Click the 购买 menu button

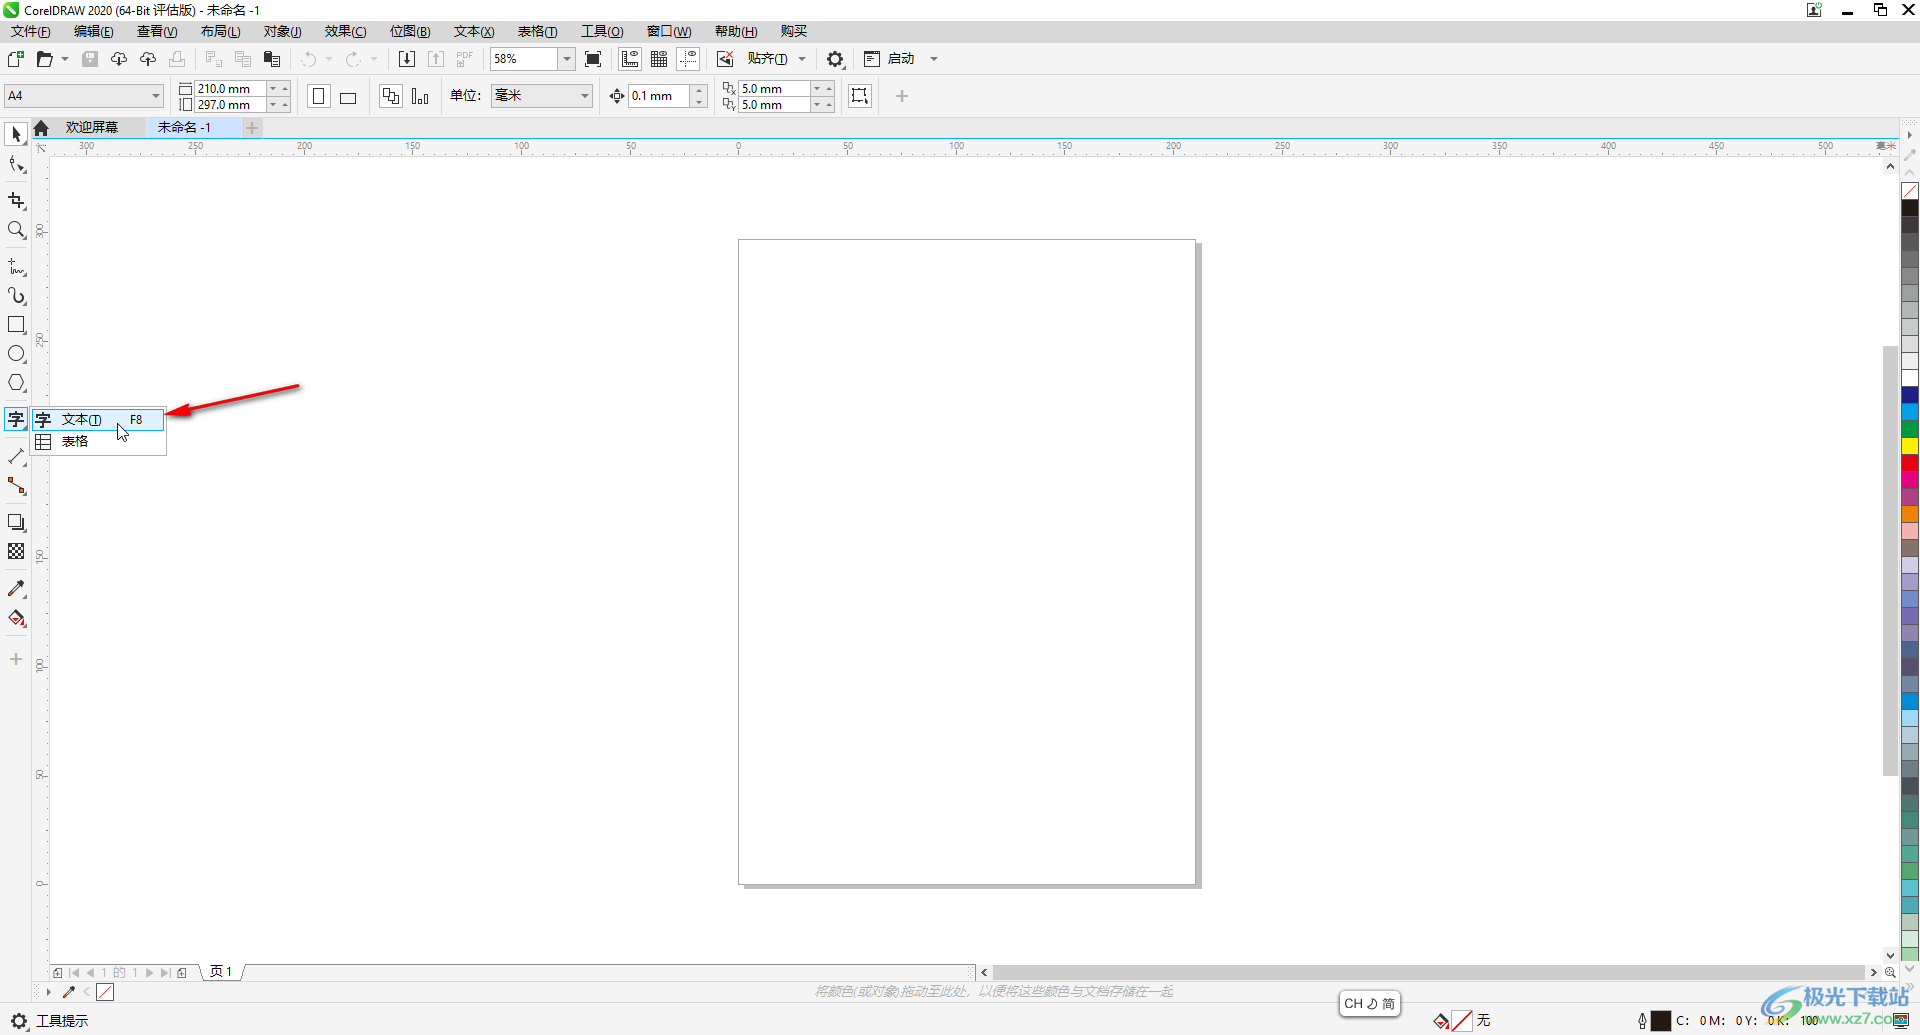pyautogui.click(x=794, y=32)
